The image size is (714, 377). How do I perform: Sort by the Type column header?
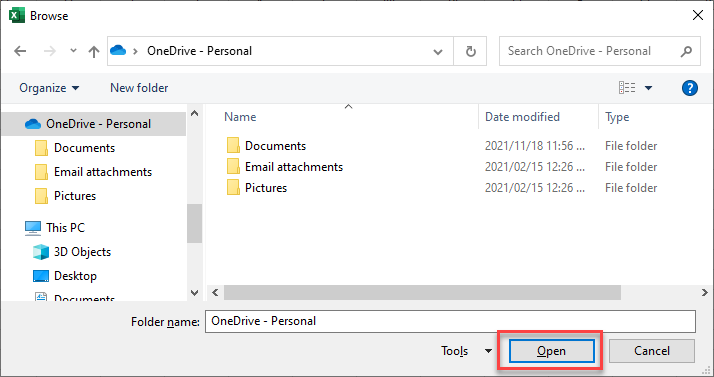(x=617, y=117)
